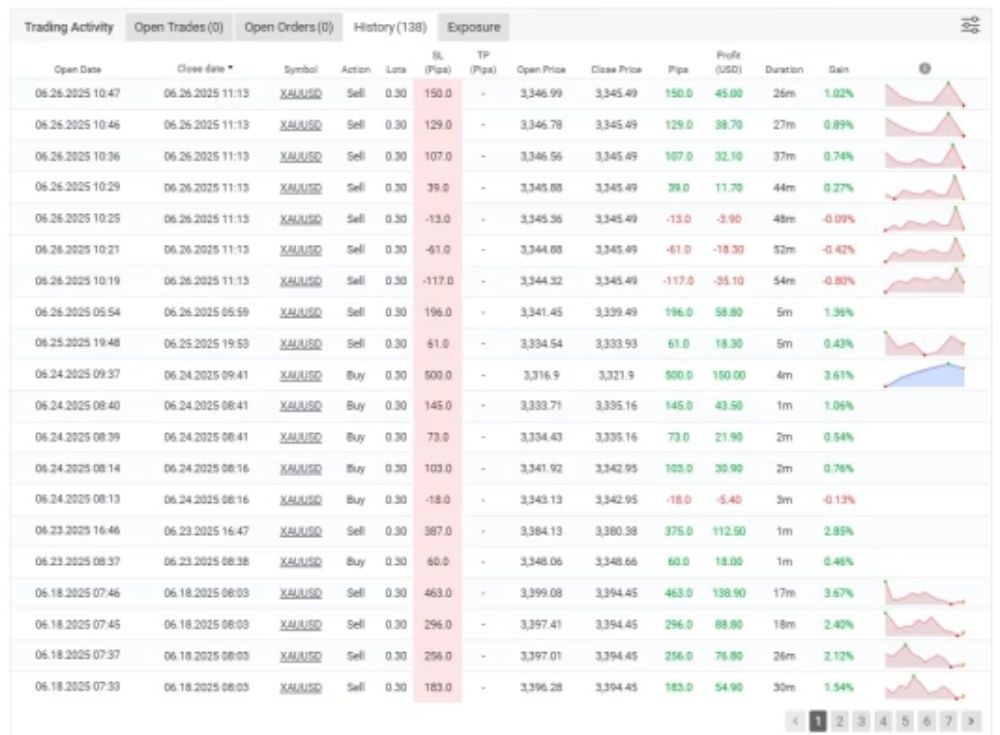The height and width of the screenshot is (735, 1000).
Task: Go to next page arrow in pagination
Action: 969,719
